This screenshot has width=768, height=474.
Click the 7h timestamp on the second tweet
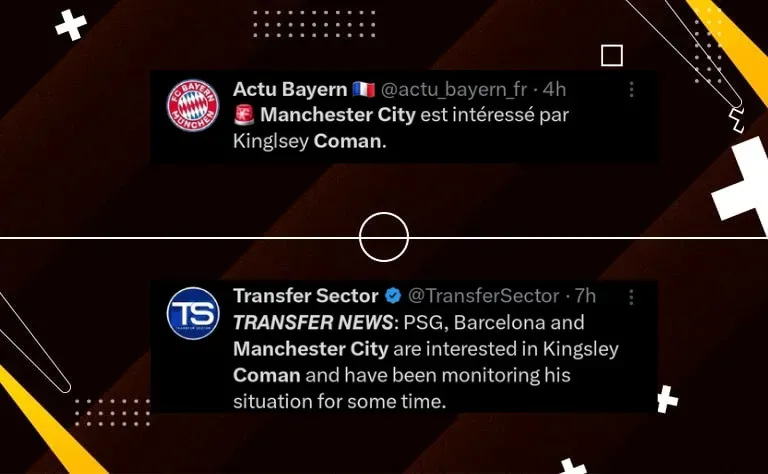pyautogui.click(x=585, y=296)
